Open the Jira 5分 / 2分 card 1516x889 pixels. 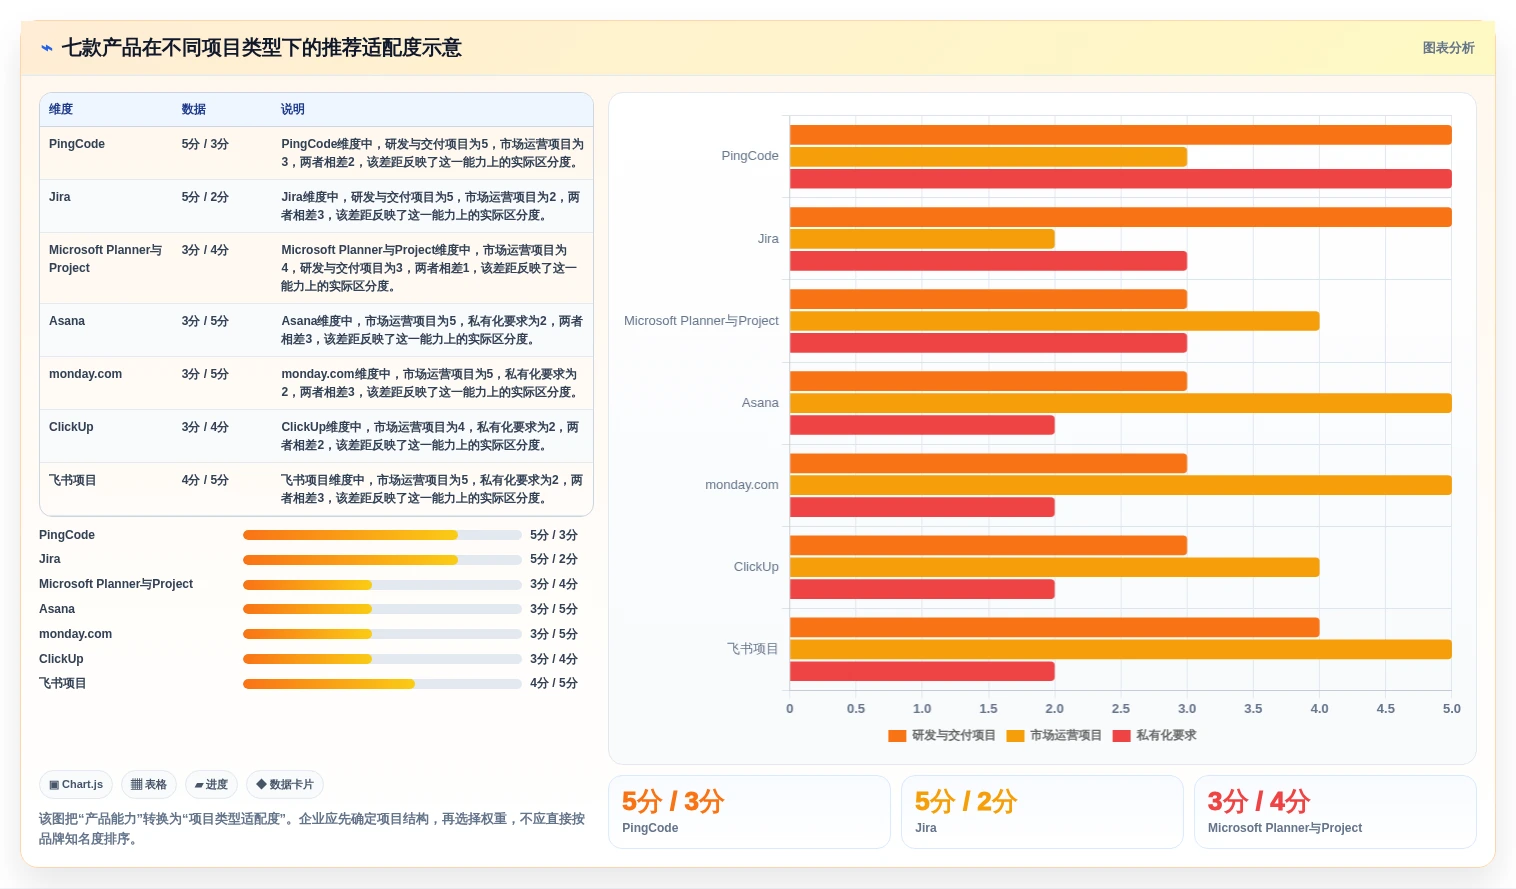tap(1042, 812)
